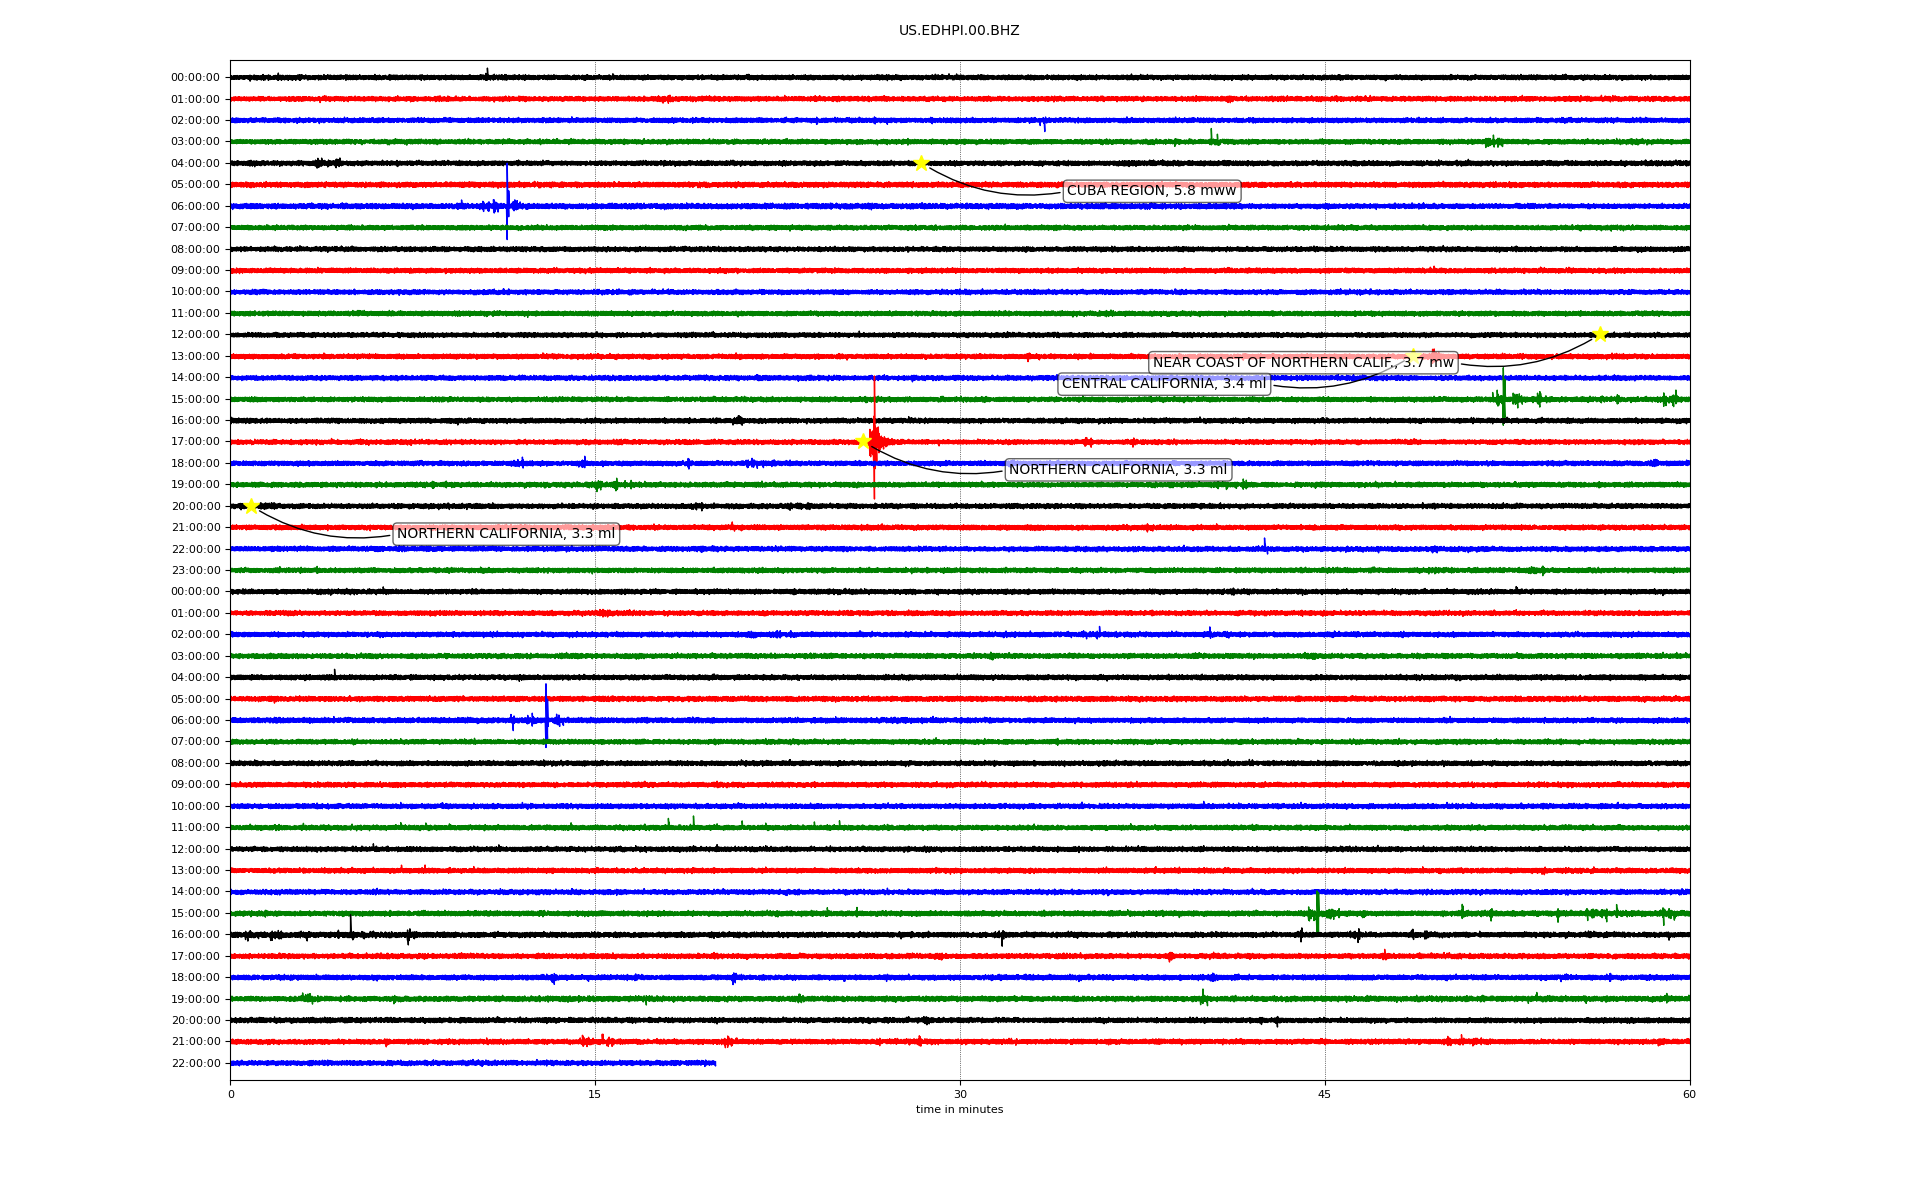Click the CENTRAL CALIFORNIA, 3.4 ml label
Screen dimensions: 1920x1200
point(1163,384)
